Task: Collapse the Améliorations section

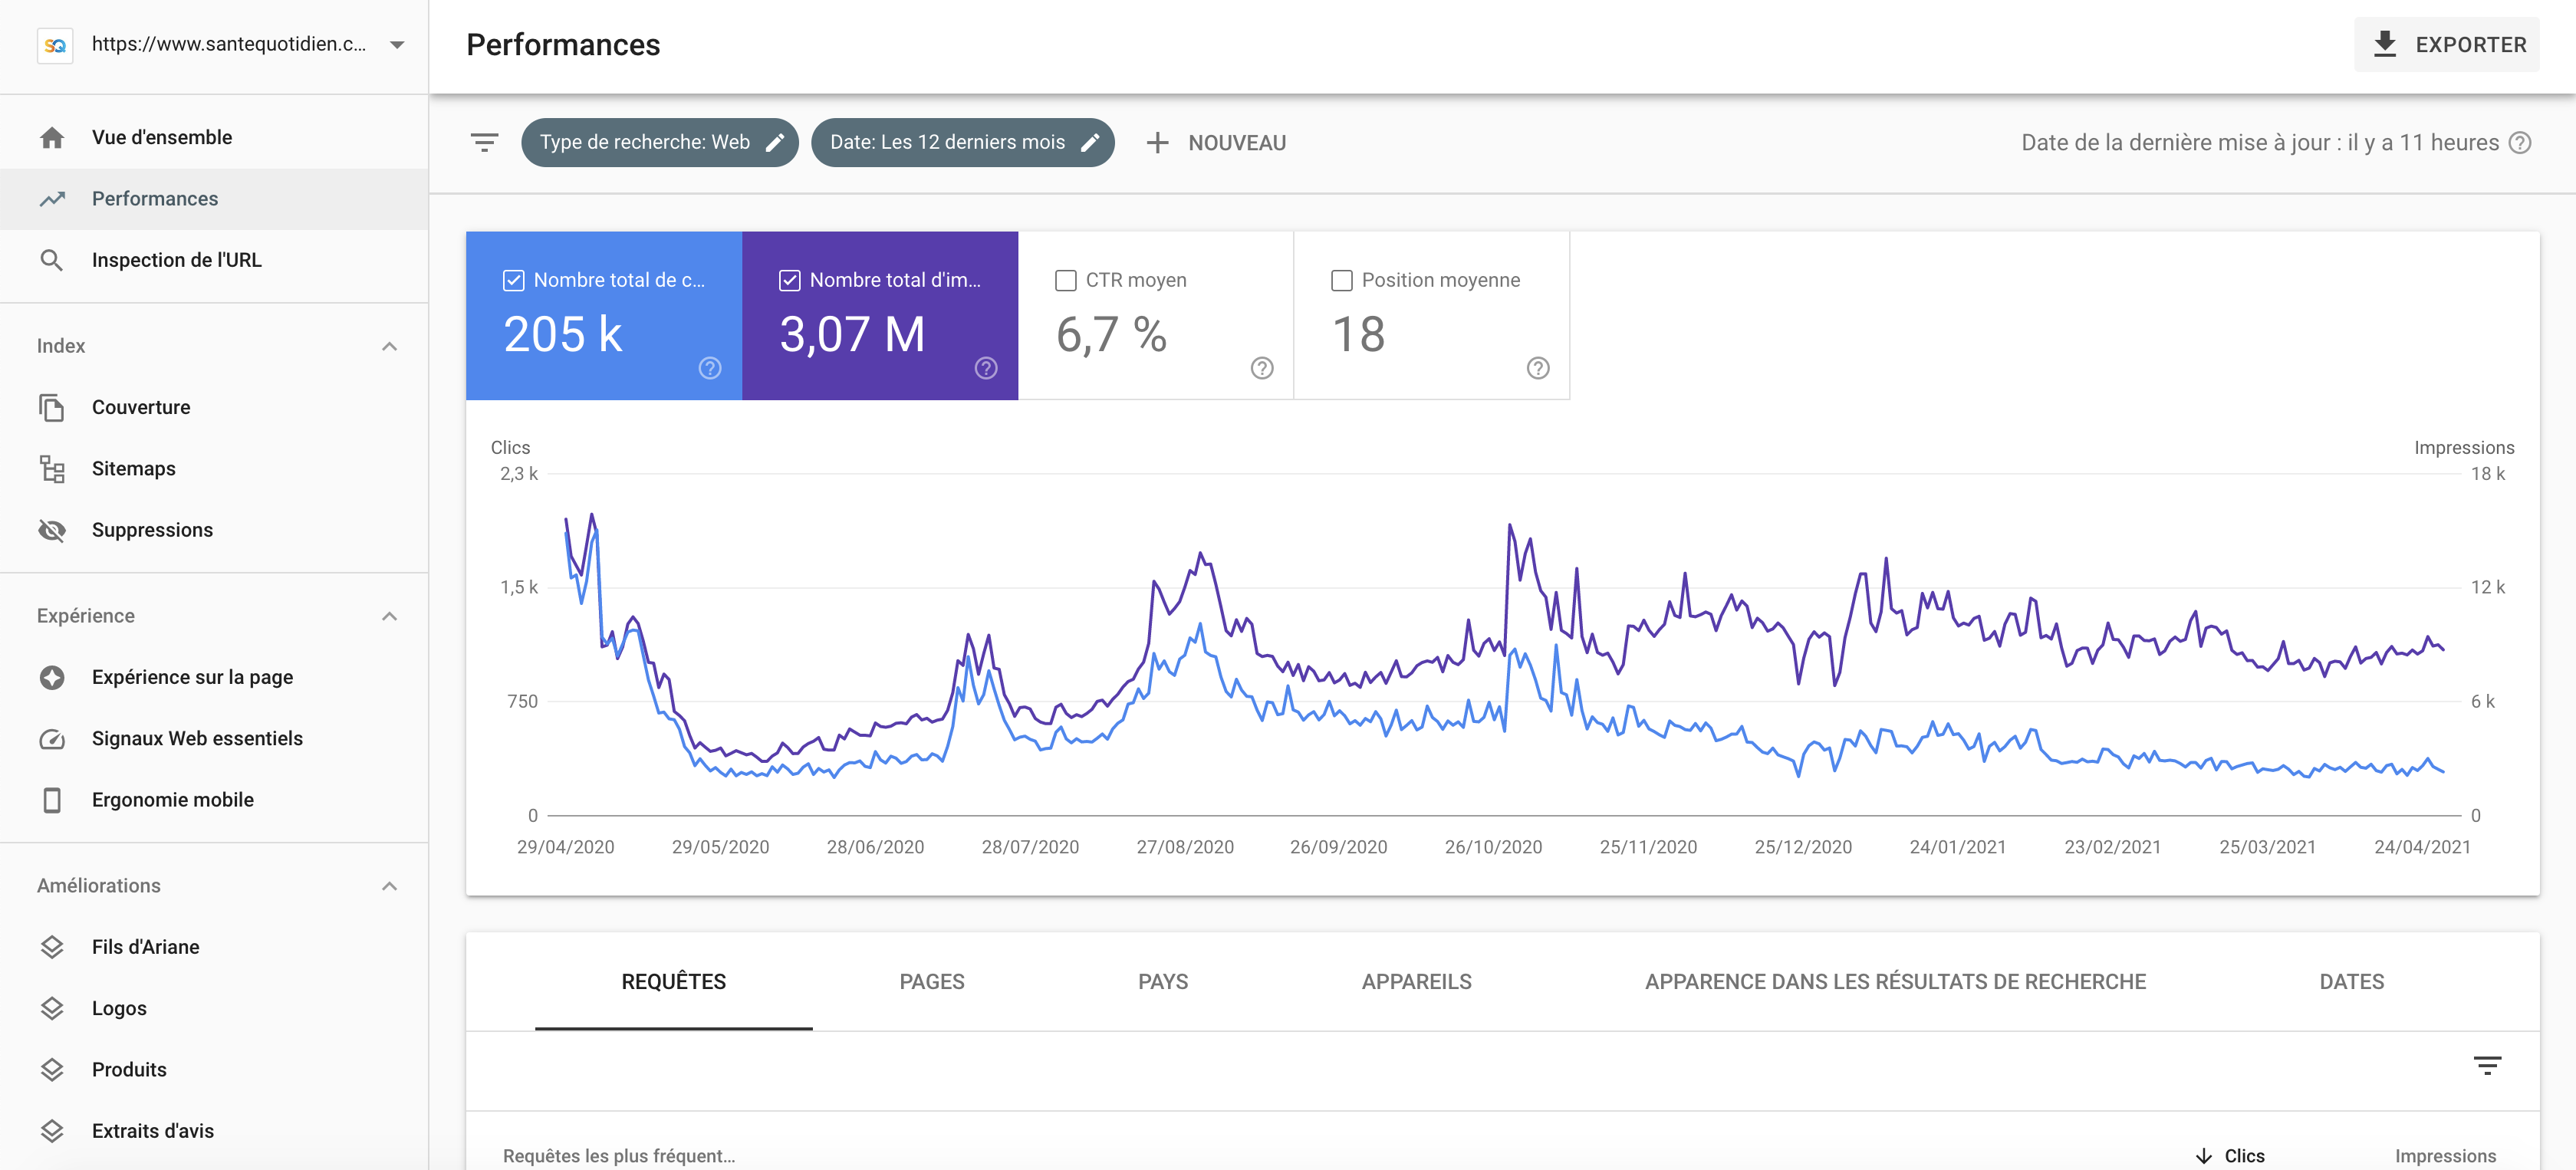Action: click(x=390, y=886)
